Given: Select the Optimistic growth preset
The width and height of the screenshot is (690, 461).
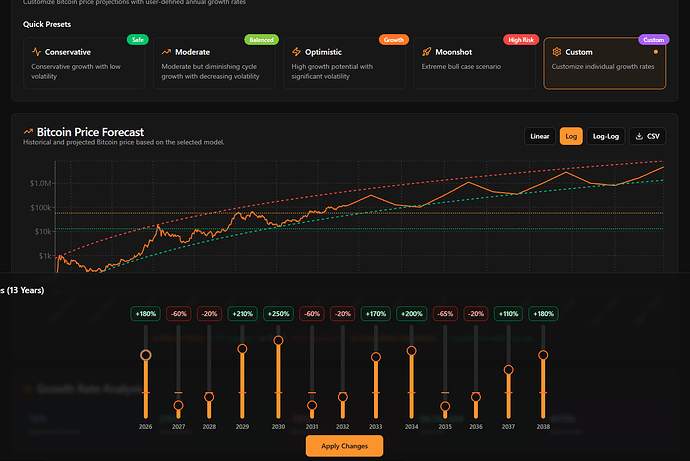Looking at the screenshot, I should click(344, 63).
